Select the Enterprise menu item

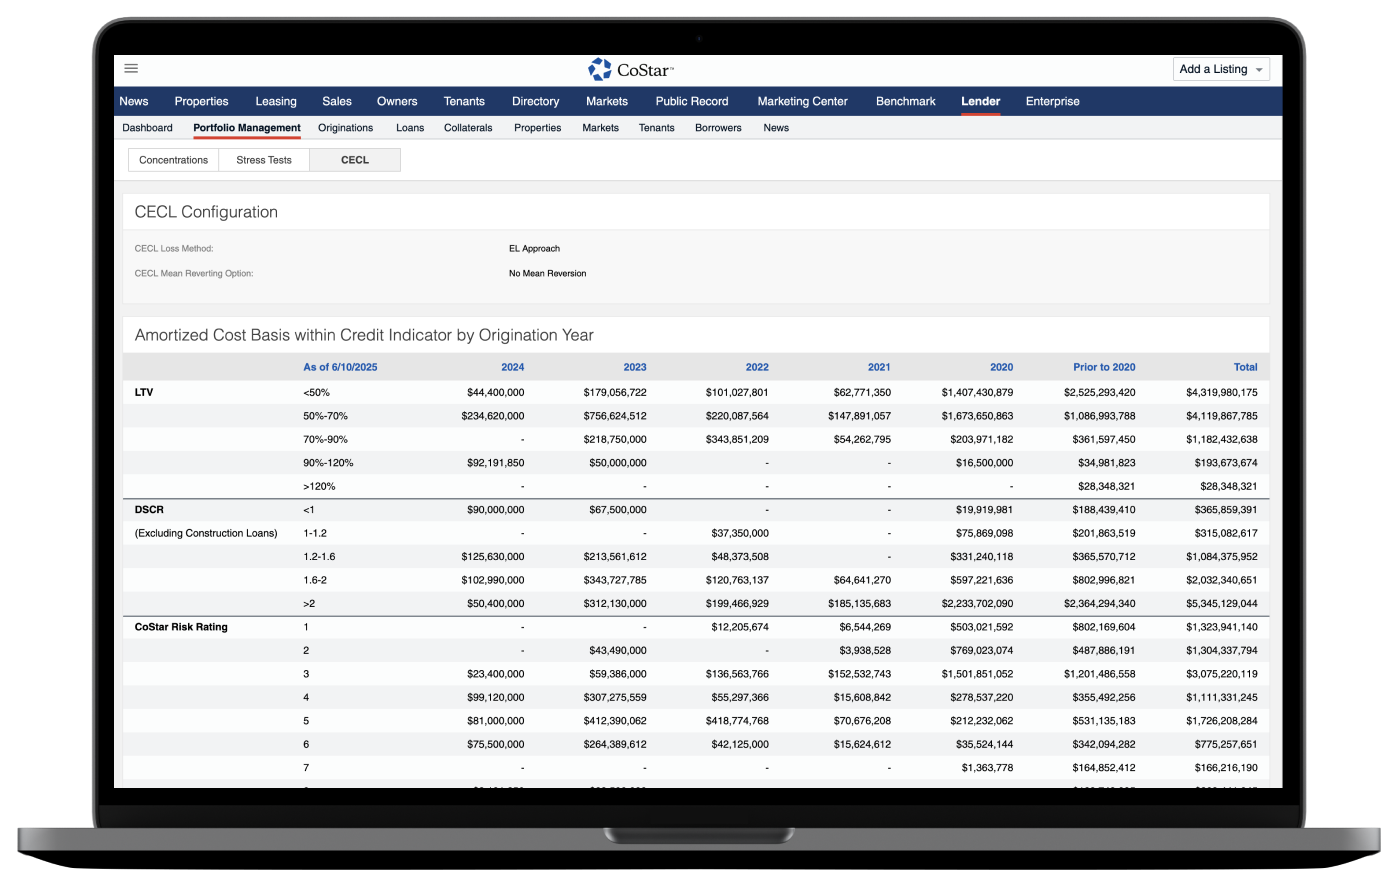click(1052, 101)
